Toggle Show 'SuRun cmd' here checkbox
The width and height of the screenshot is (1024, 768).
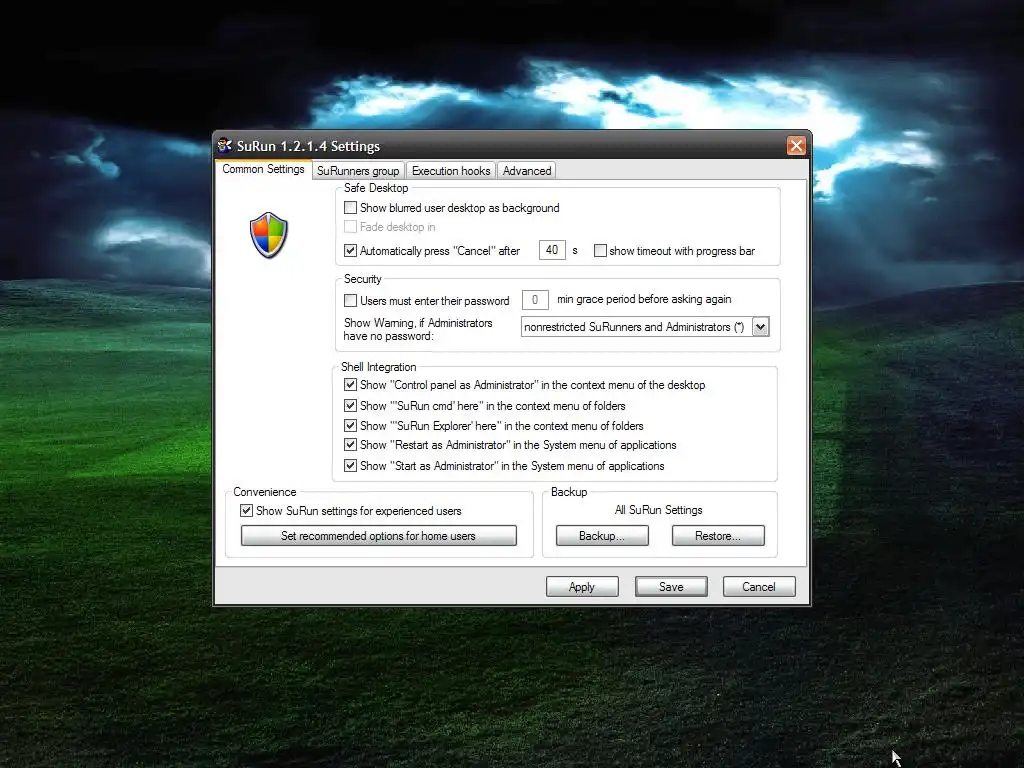(351, 406)
